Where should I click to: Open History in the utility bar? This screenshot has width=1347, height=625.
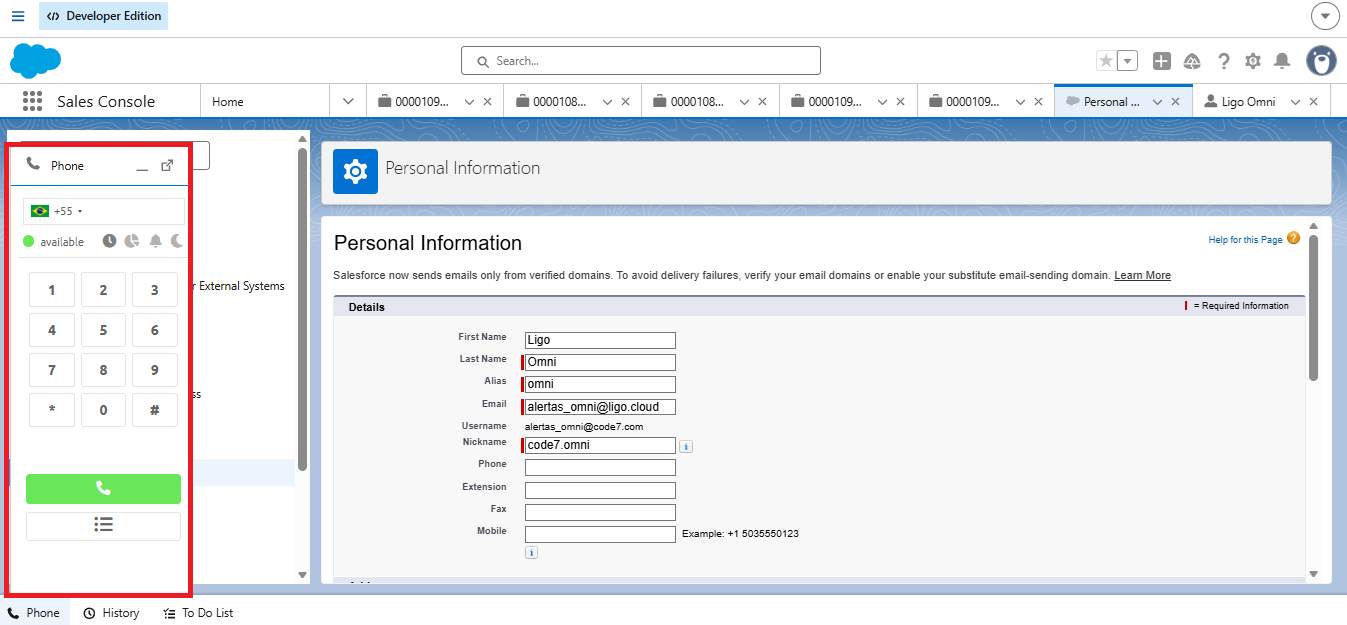(111, 613)
